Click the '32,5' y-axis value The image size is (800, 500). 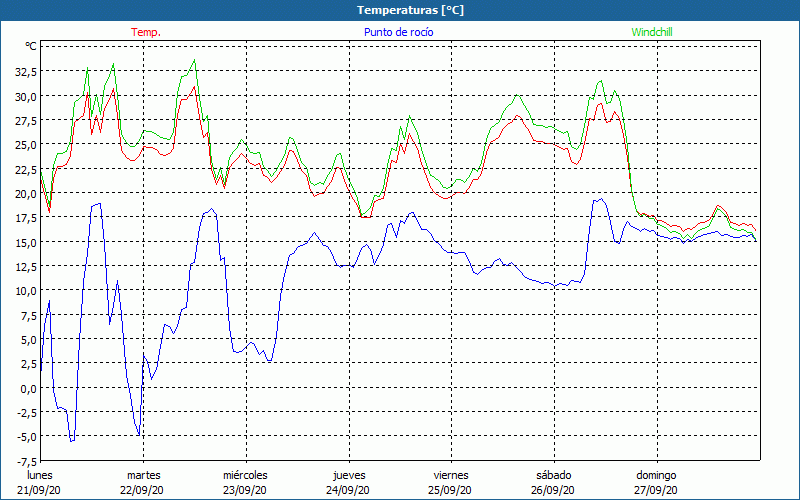coord(26,72)
